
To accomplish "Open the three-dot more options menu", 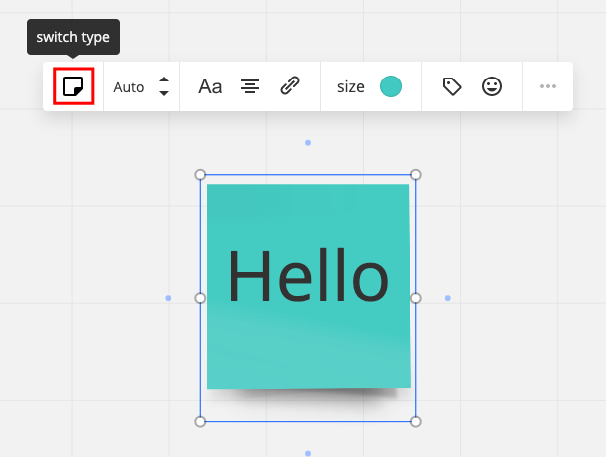I will tap(548, 87).
